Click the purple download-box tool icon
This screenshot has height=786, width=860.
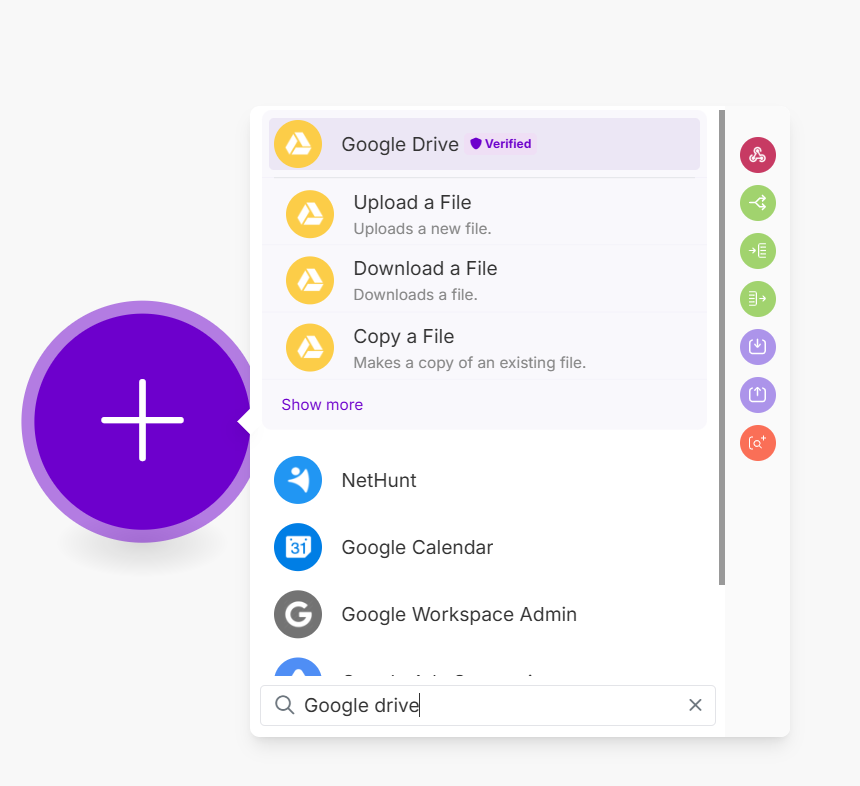(x=757, y=347)
